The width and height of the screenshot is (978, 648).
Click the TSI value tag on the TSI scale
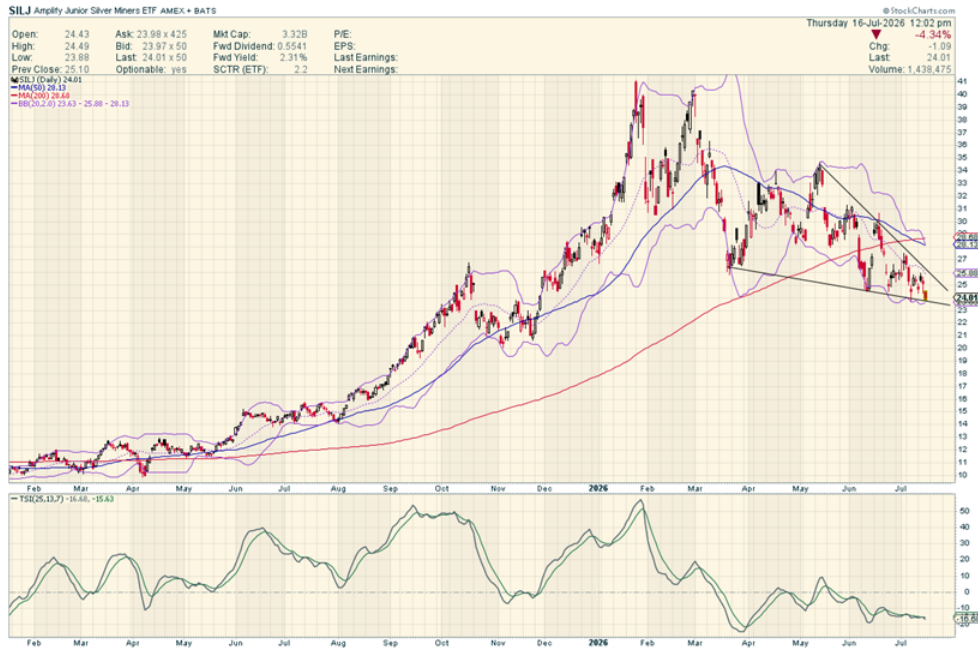[967, 618]
